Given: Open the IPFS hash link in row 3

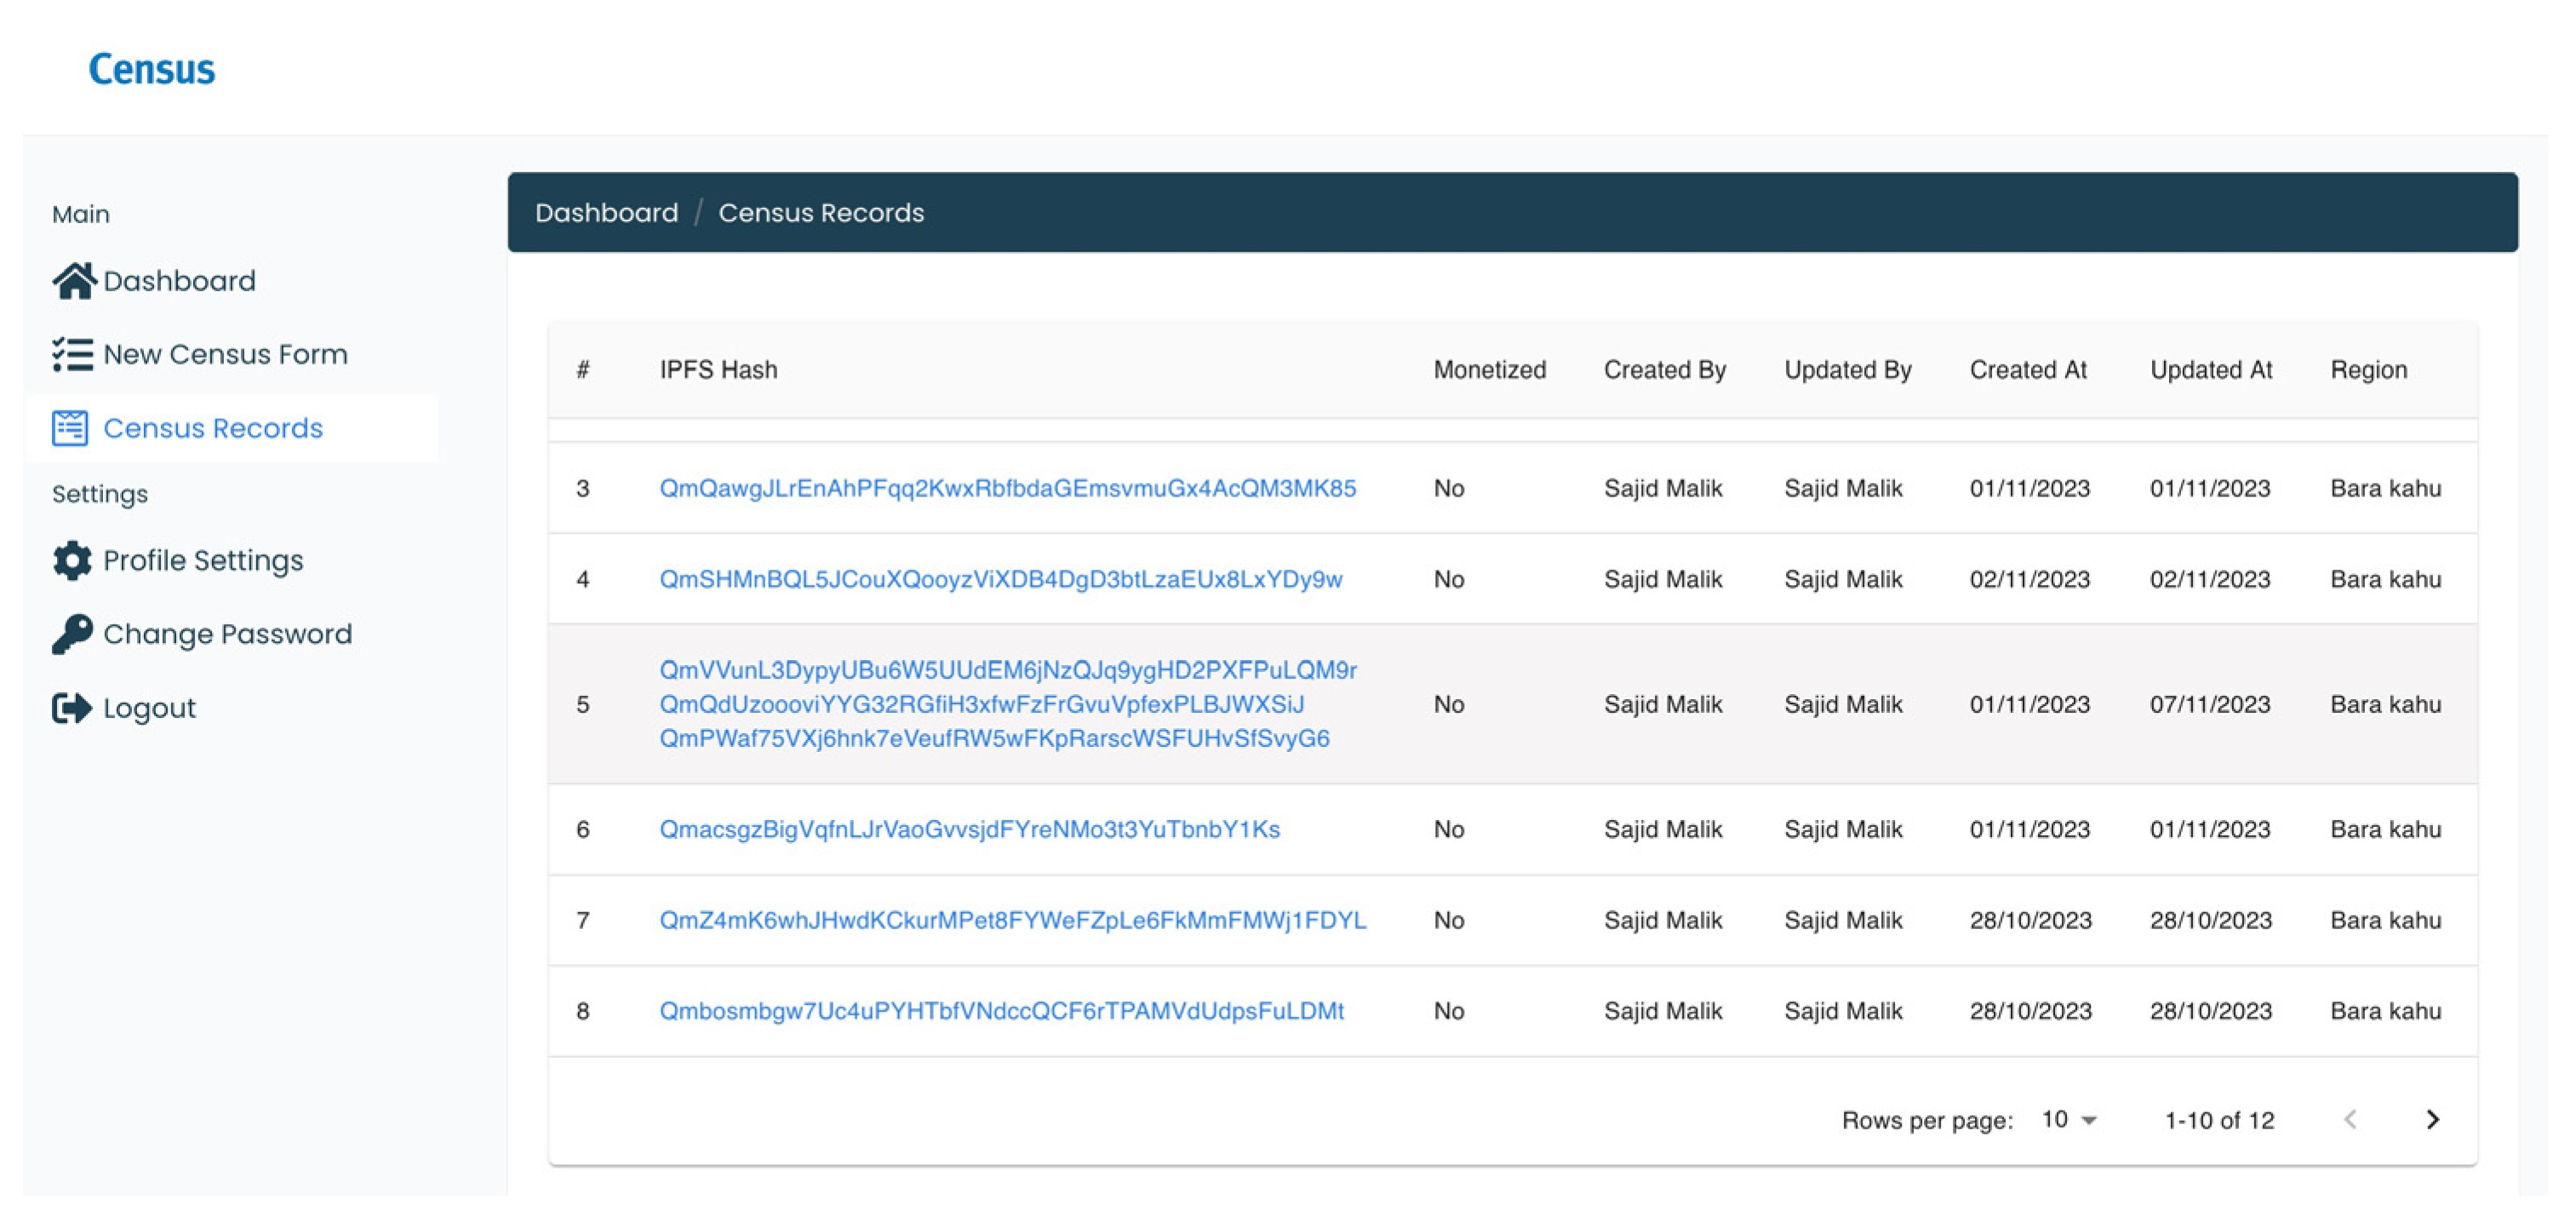Looking at the screenshot, I should [1007, 488].
